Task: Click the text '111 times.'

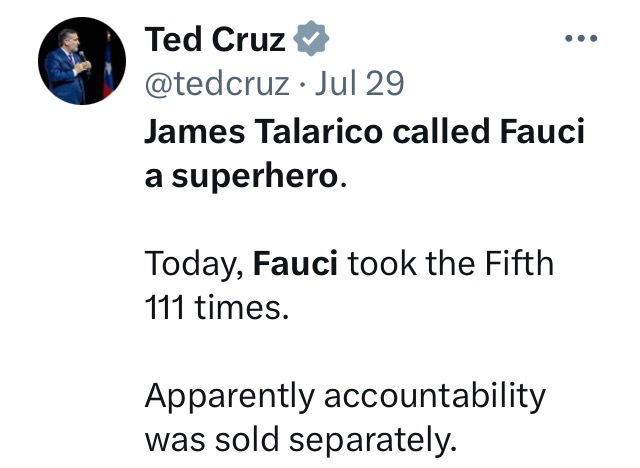Action: [x=217, y=307]
